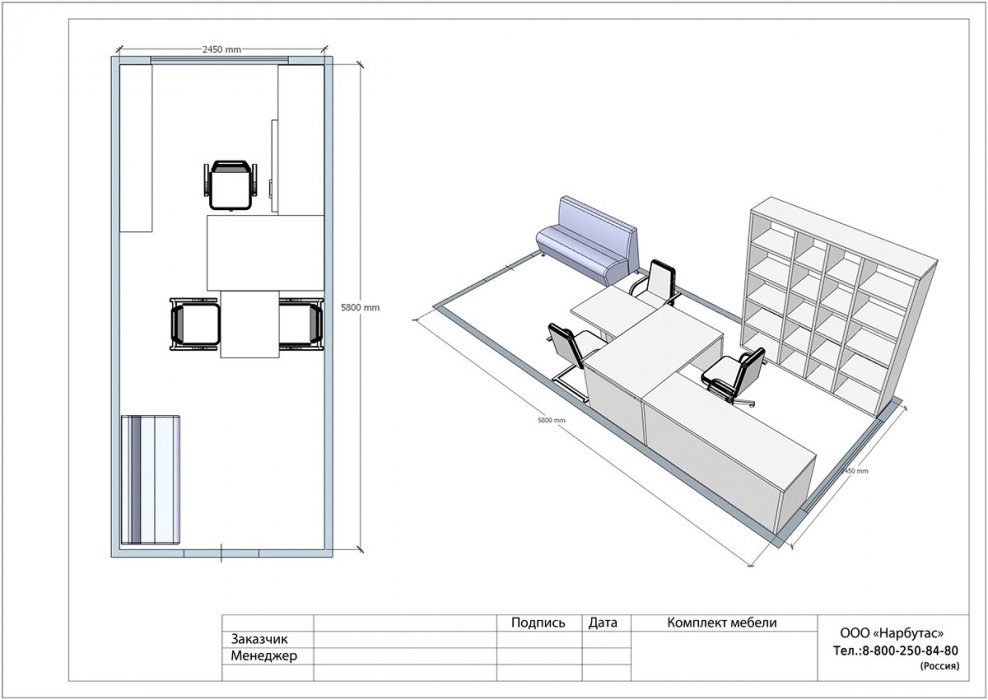Screen dimensions: 988x700
Task: Click the Подпись column header
Action: [538, 623]
